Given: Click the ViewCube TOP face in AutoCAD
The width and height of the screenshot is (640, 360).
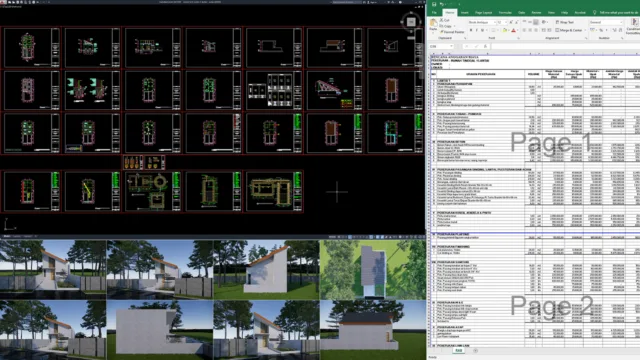Looking at the screenshot, I should (411, 22).
